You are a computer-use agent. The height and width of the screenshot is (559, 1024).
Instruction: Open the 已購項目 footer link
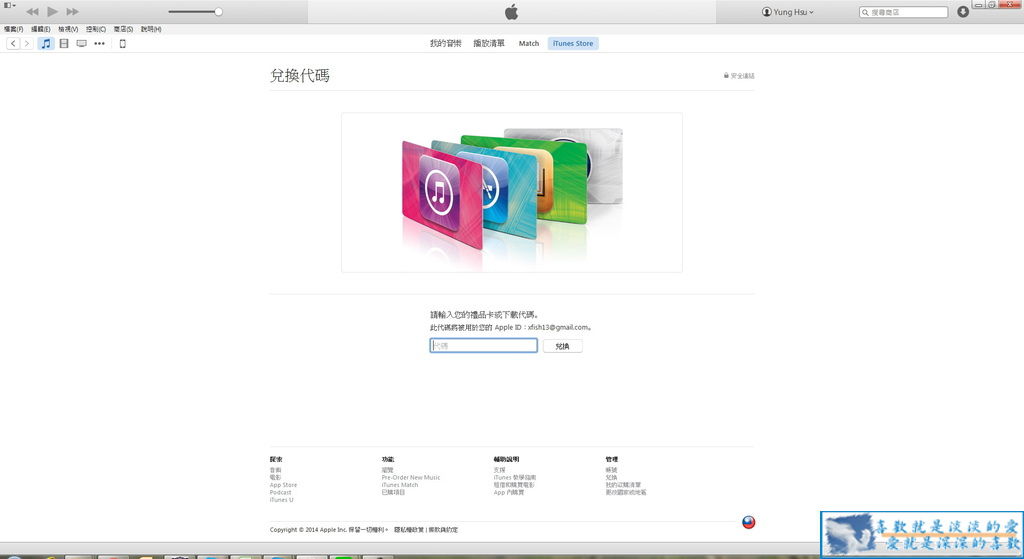point(394,492)
